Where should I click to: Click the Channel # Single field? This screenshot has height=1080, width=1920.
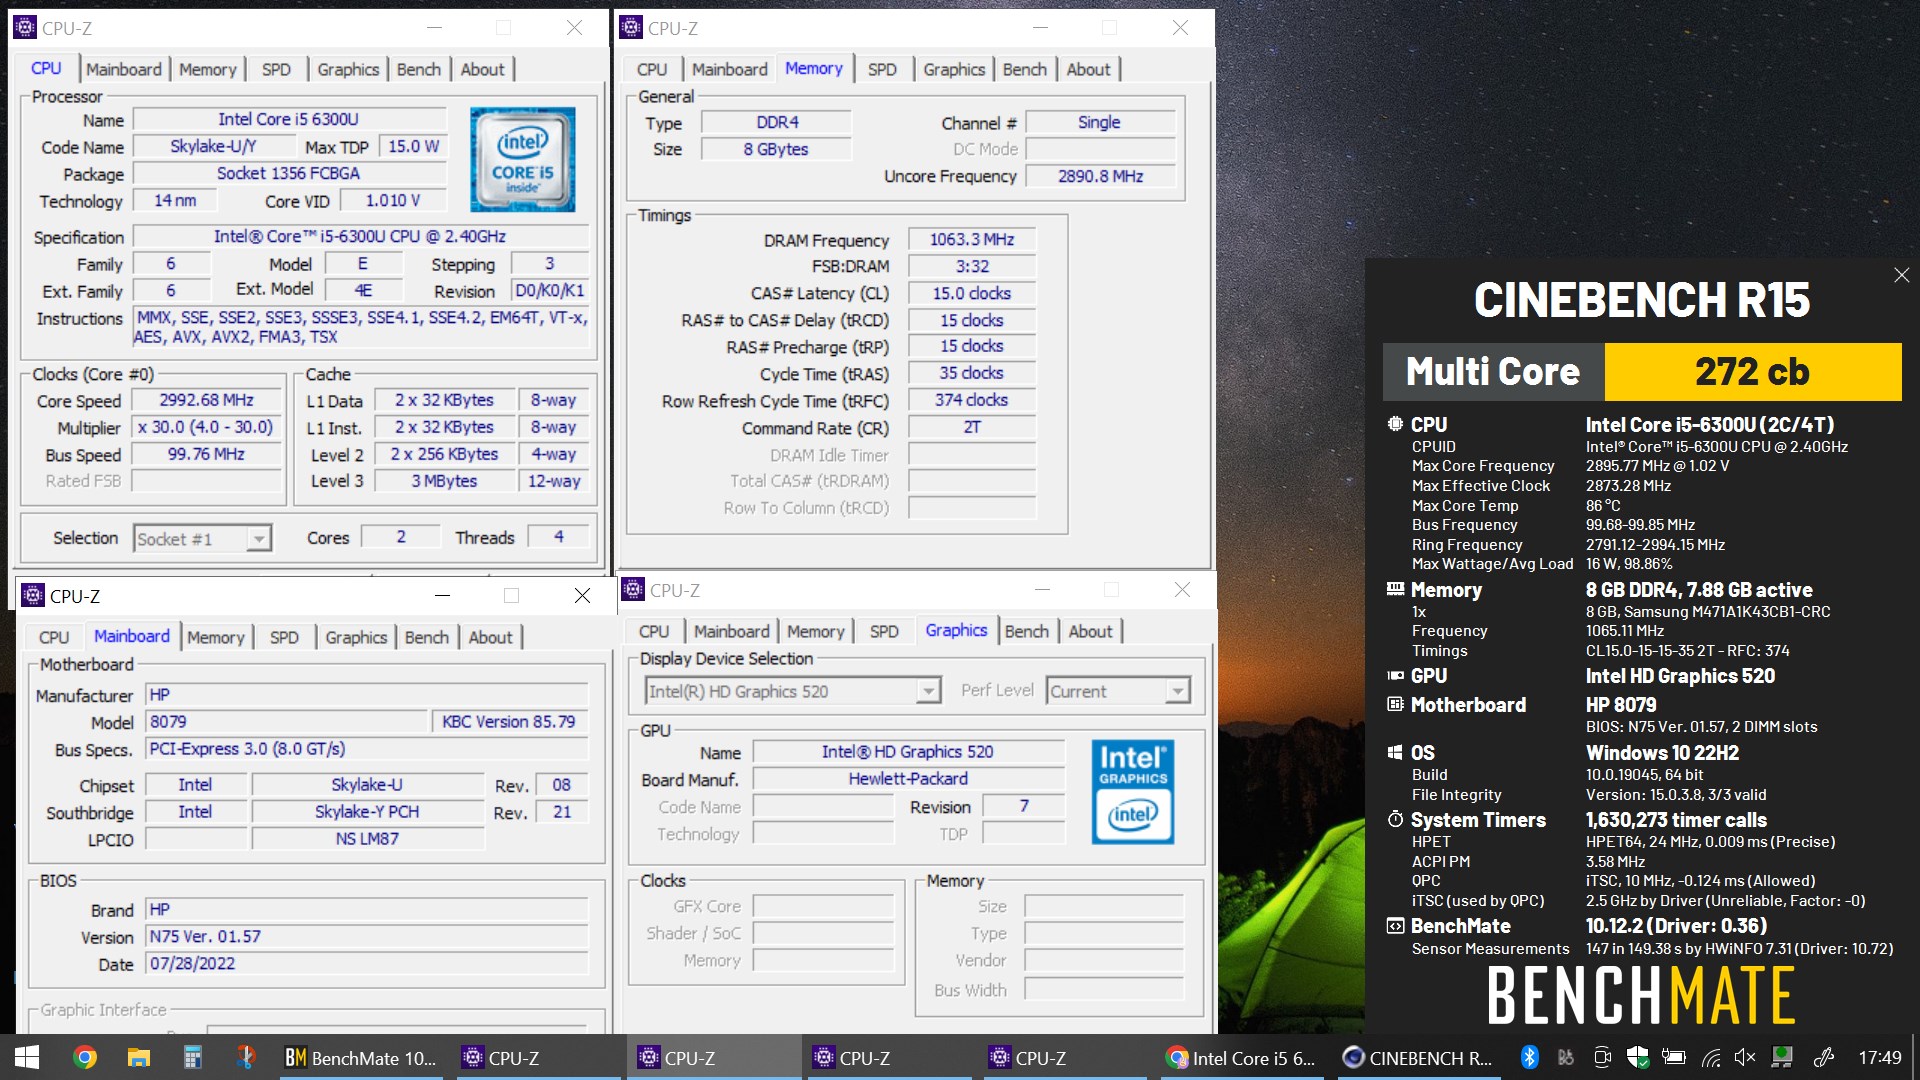[1100, 122]
